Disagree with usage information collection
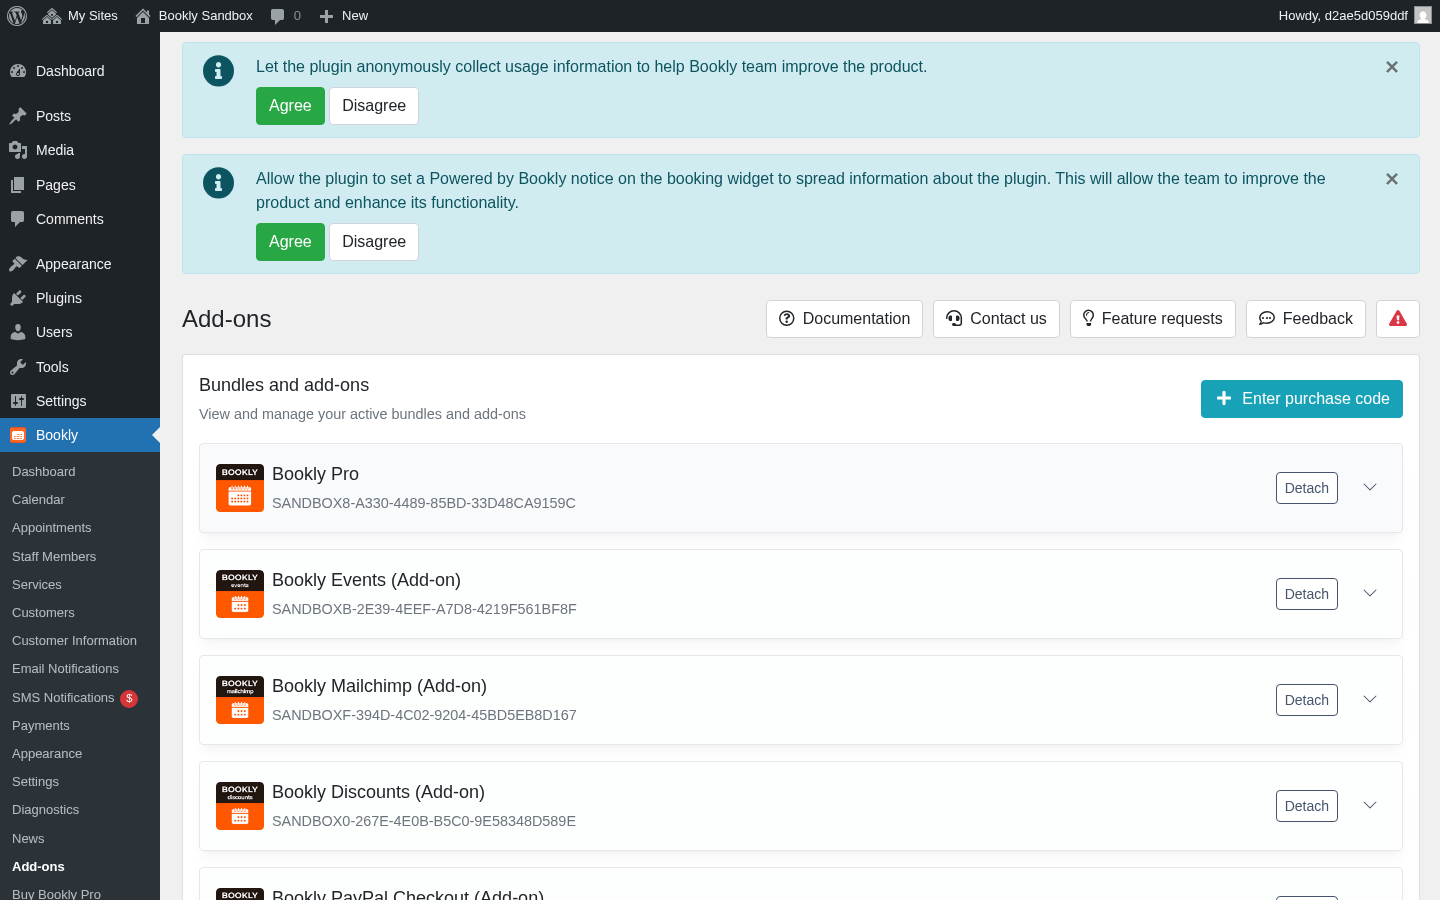This screenshot has height=900, width=1440. click(x=374, y=106)
